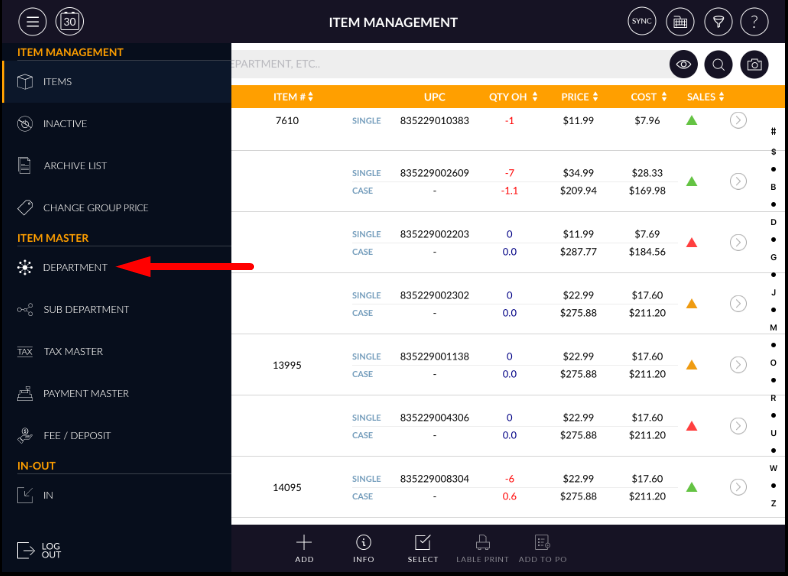Jump to letter M in alphabet index
The height and width of the screenshot is (576, 788).
[x=773, y=328]
